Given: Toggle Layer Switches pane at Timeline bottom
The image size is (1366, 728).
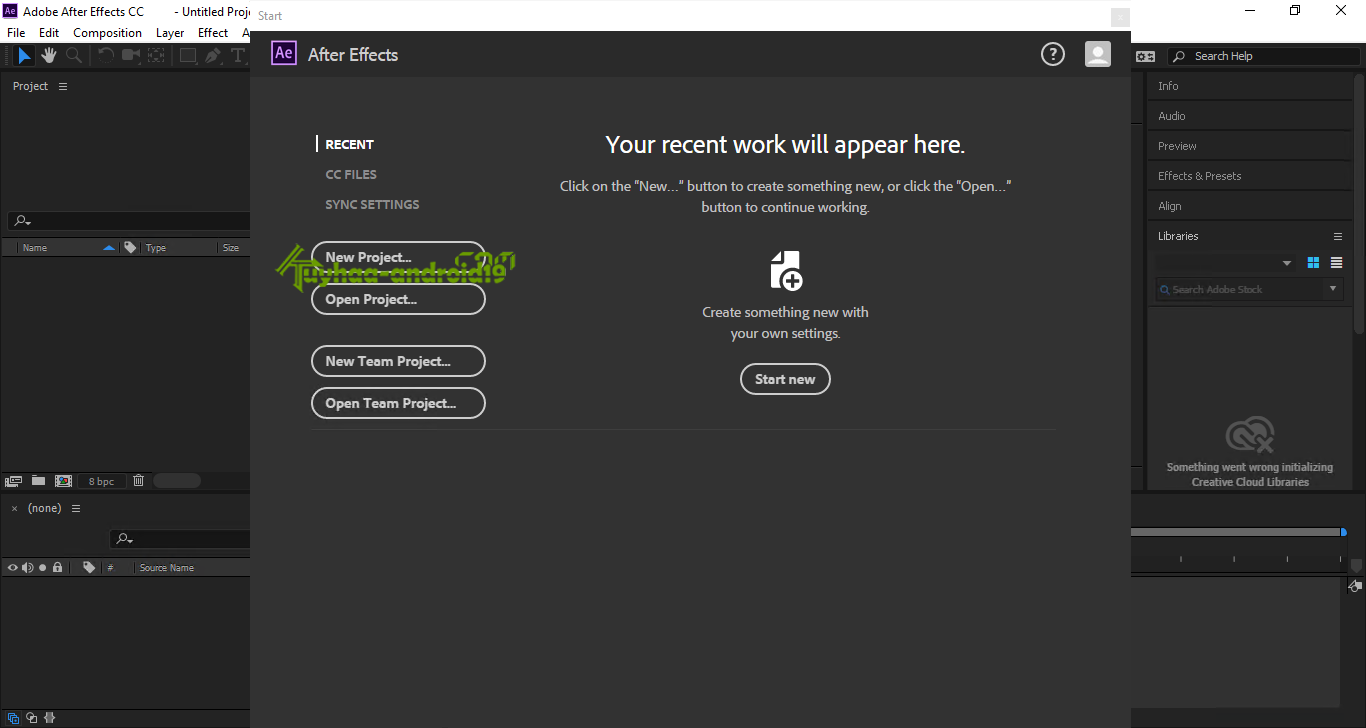Looking at the screenshot, I should coord(13,718).
